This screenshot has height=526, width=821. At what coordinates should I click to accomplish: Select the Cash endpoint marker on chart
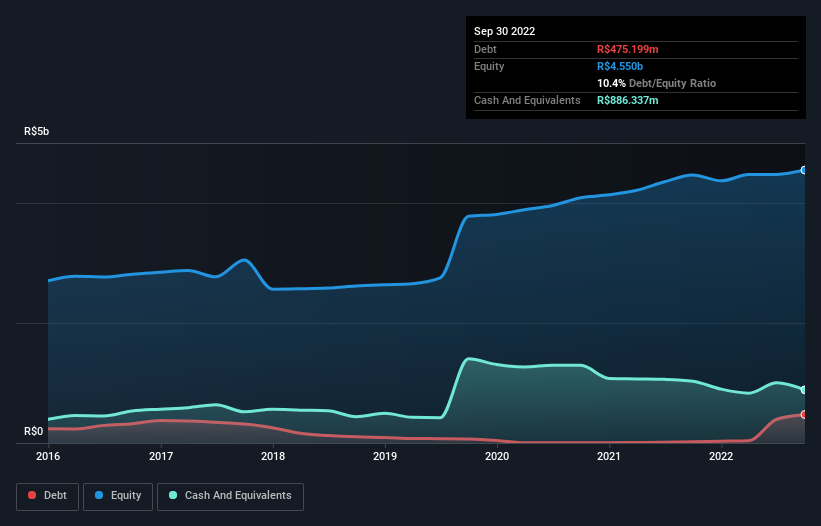pos(804,390)
